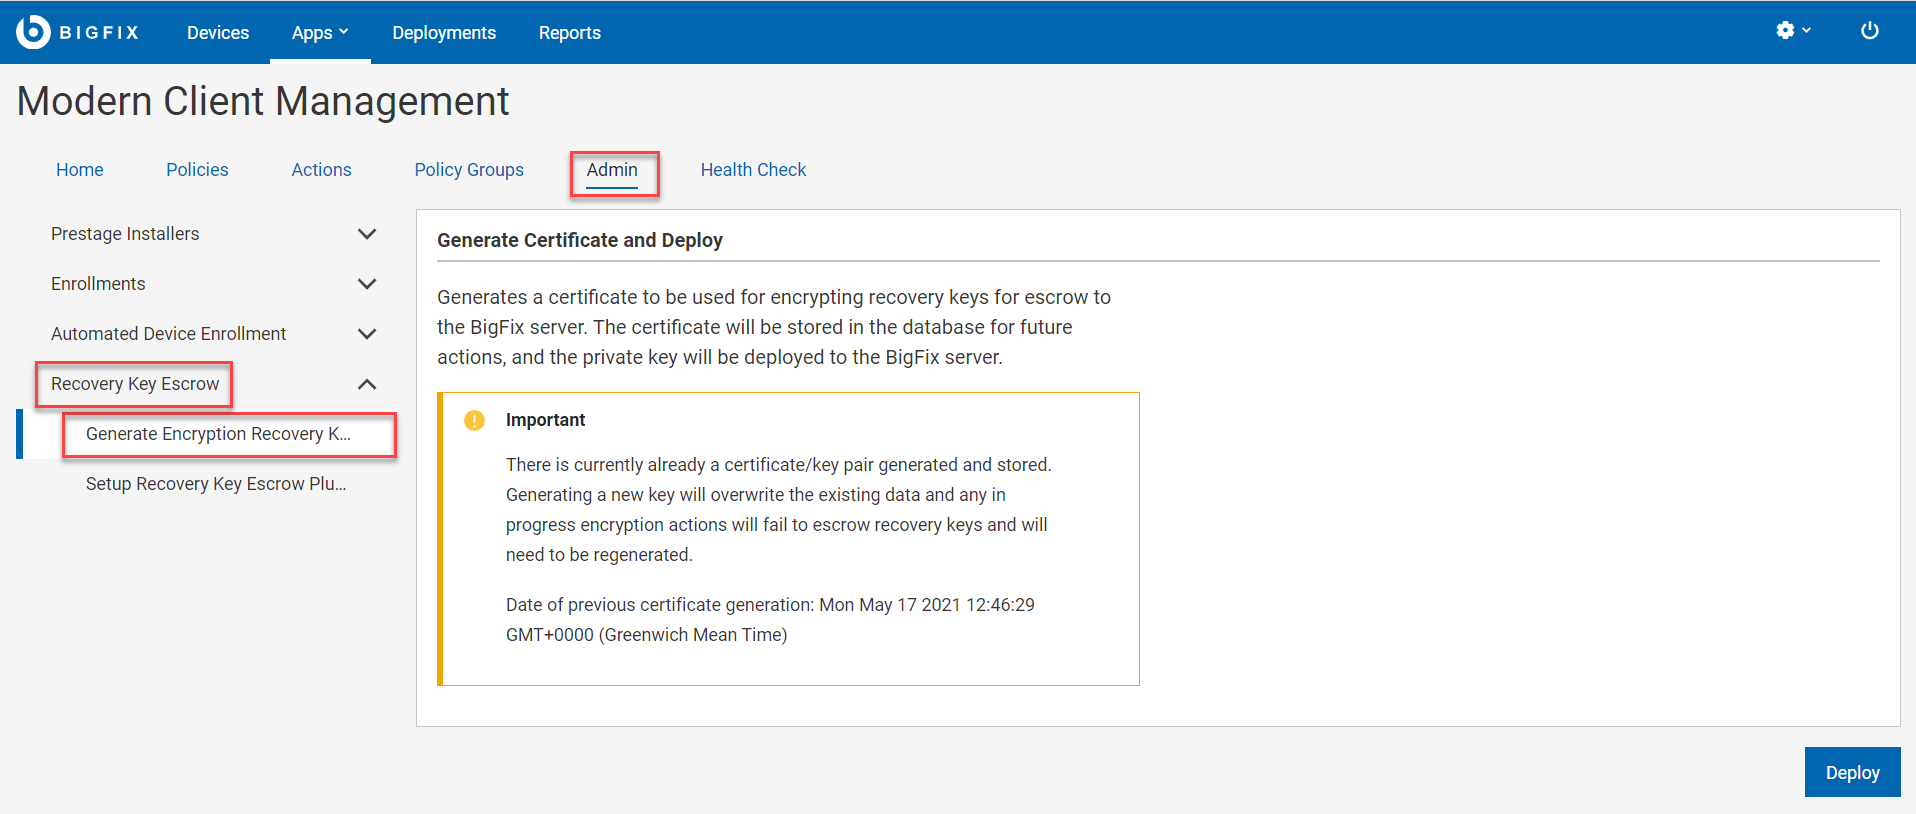Image resolution: width=1916 pixels, height=814 pixels.
Task: Click the power logout icon
Action: [x=1869, y=31]
